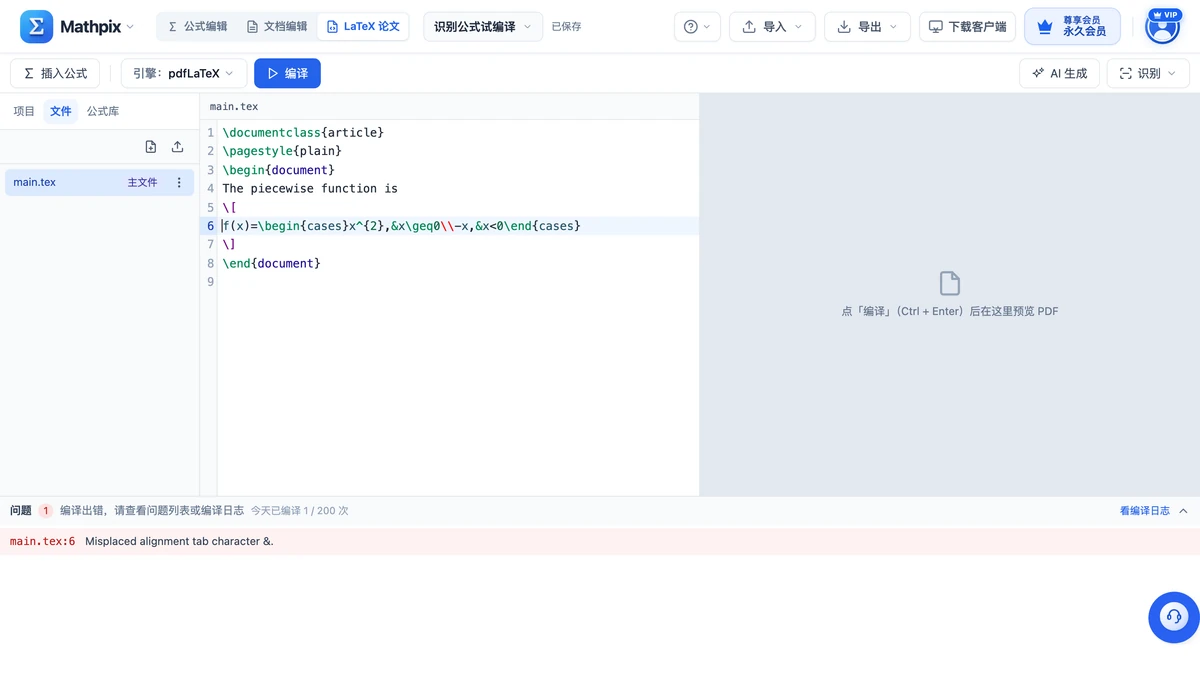Image resolution: width=1200 pixels, height=675 pixels.
Task: Open the VIP user avatar
Action: pyautogui.click(x=1162, y=27)
